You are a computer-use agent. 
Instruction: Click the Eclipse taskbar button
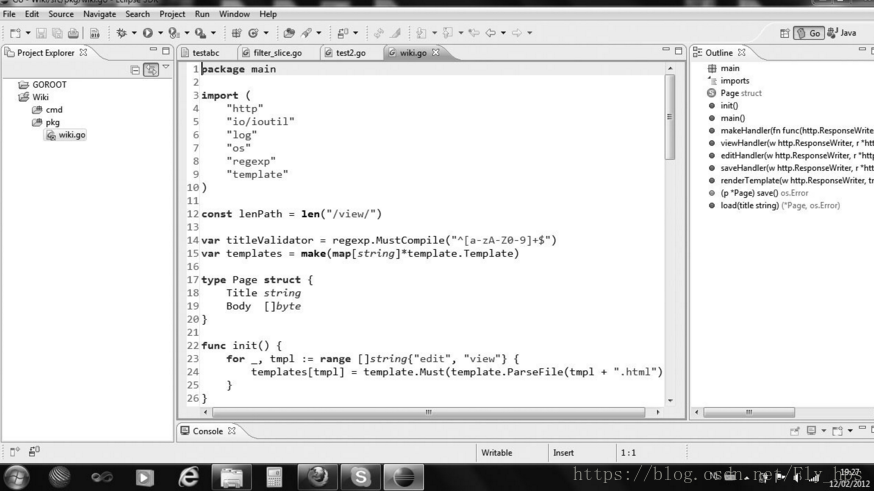(404, 477)
